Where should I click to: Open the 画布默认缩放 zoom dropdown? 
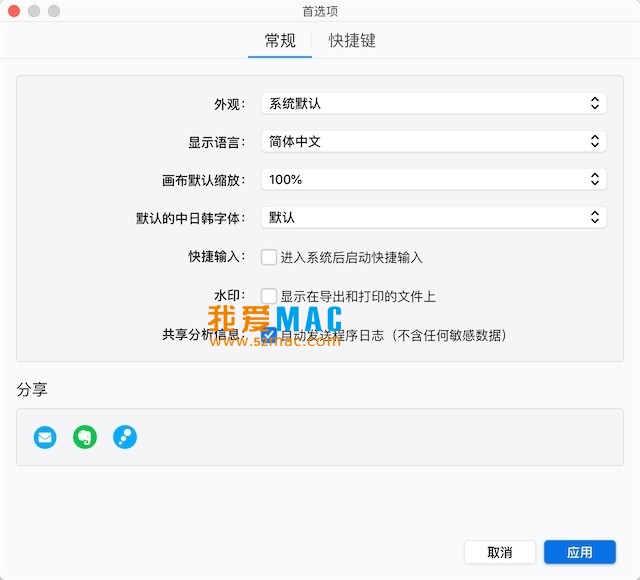[x=433, y=179]
